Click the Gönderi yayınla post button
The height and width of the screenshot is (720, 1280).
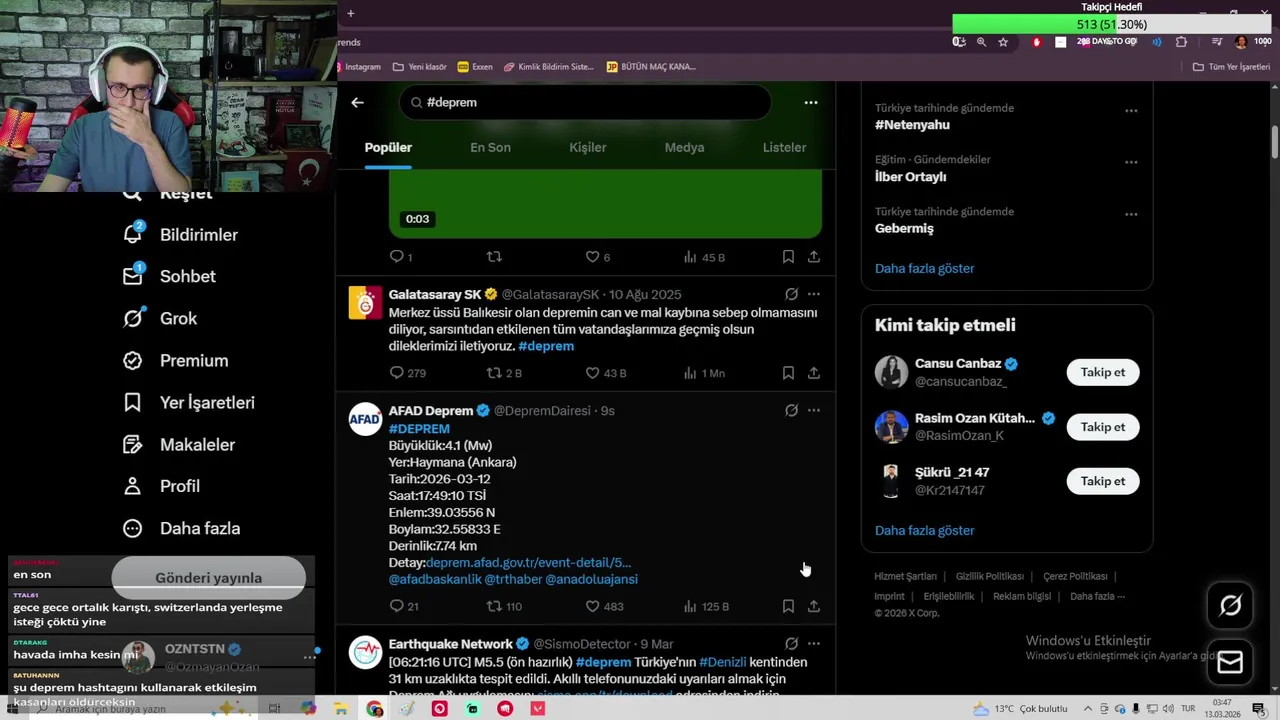pyautogui.click(x=208, y=577)
